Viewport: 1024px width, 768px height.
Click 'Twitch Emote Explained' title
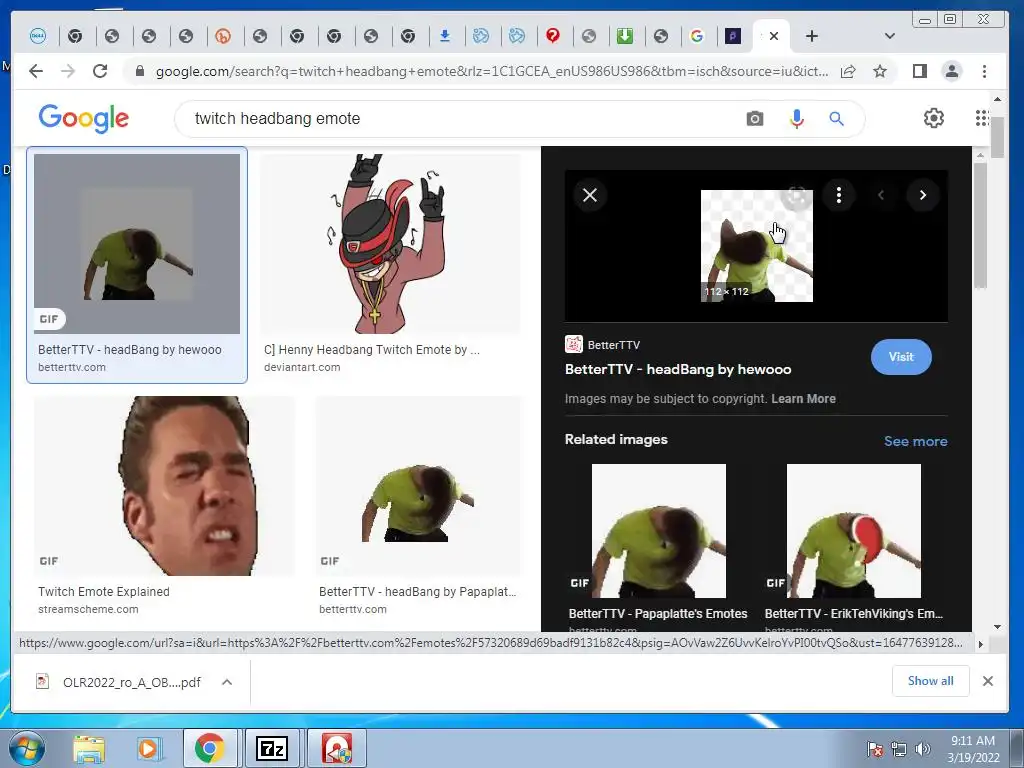pyautogui.click(x=104, y=592)
